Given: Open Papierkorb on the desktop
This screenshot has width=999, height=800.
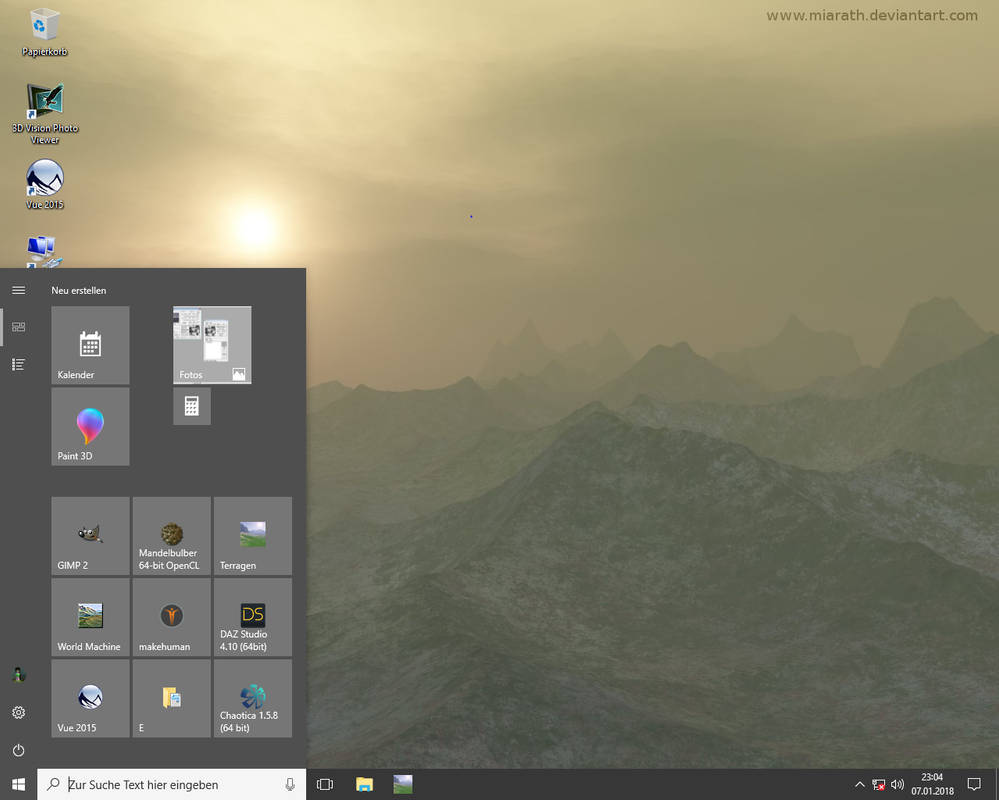Looking at the screenshot, I should click(x=43, y=27).
